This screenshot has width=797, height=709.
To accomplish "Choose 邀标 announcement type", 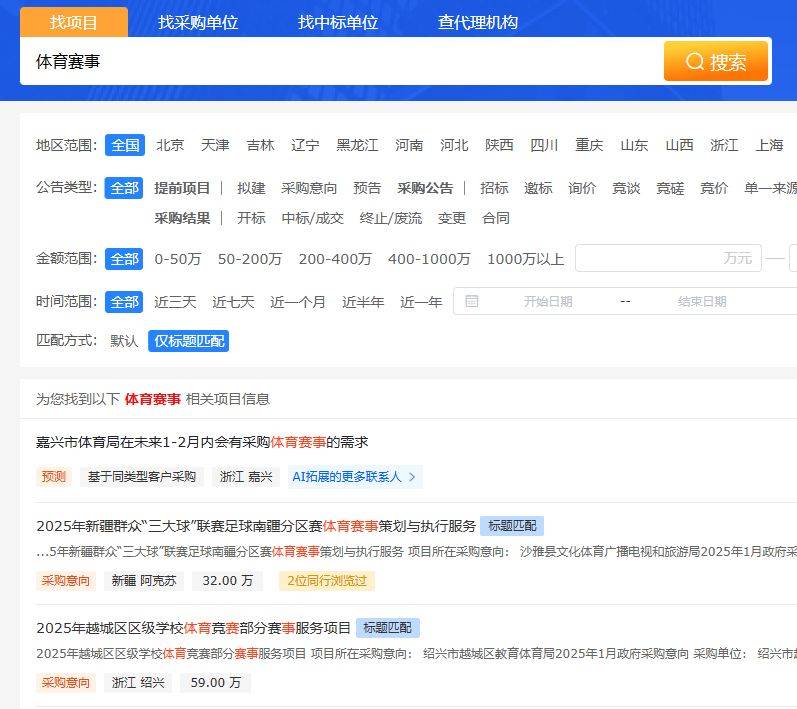I will pyautogui.click(x=538, y=188).
